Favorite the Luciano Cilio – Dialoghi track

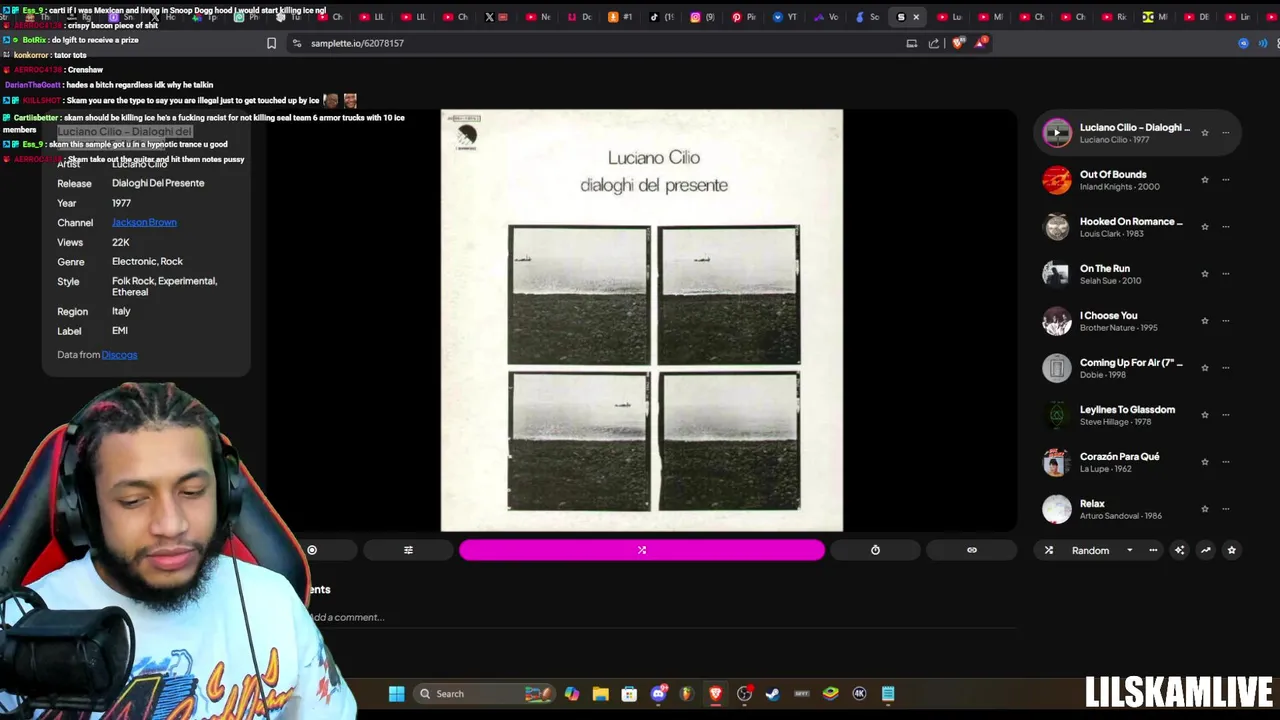[1205, 133]
